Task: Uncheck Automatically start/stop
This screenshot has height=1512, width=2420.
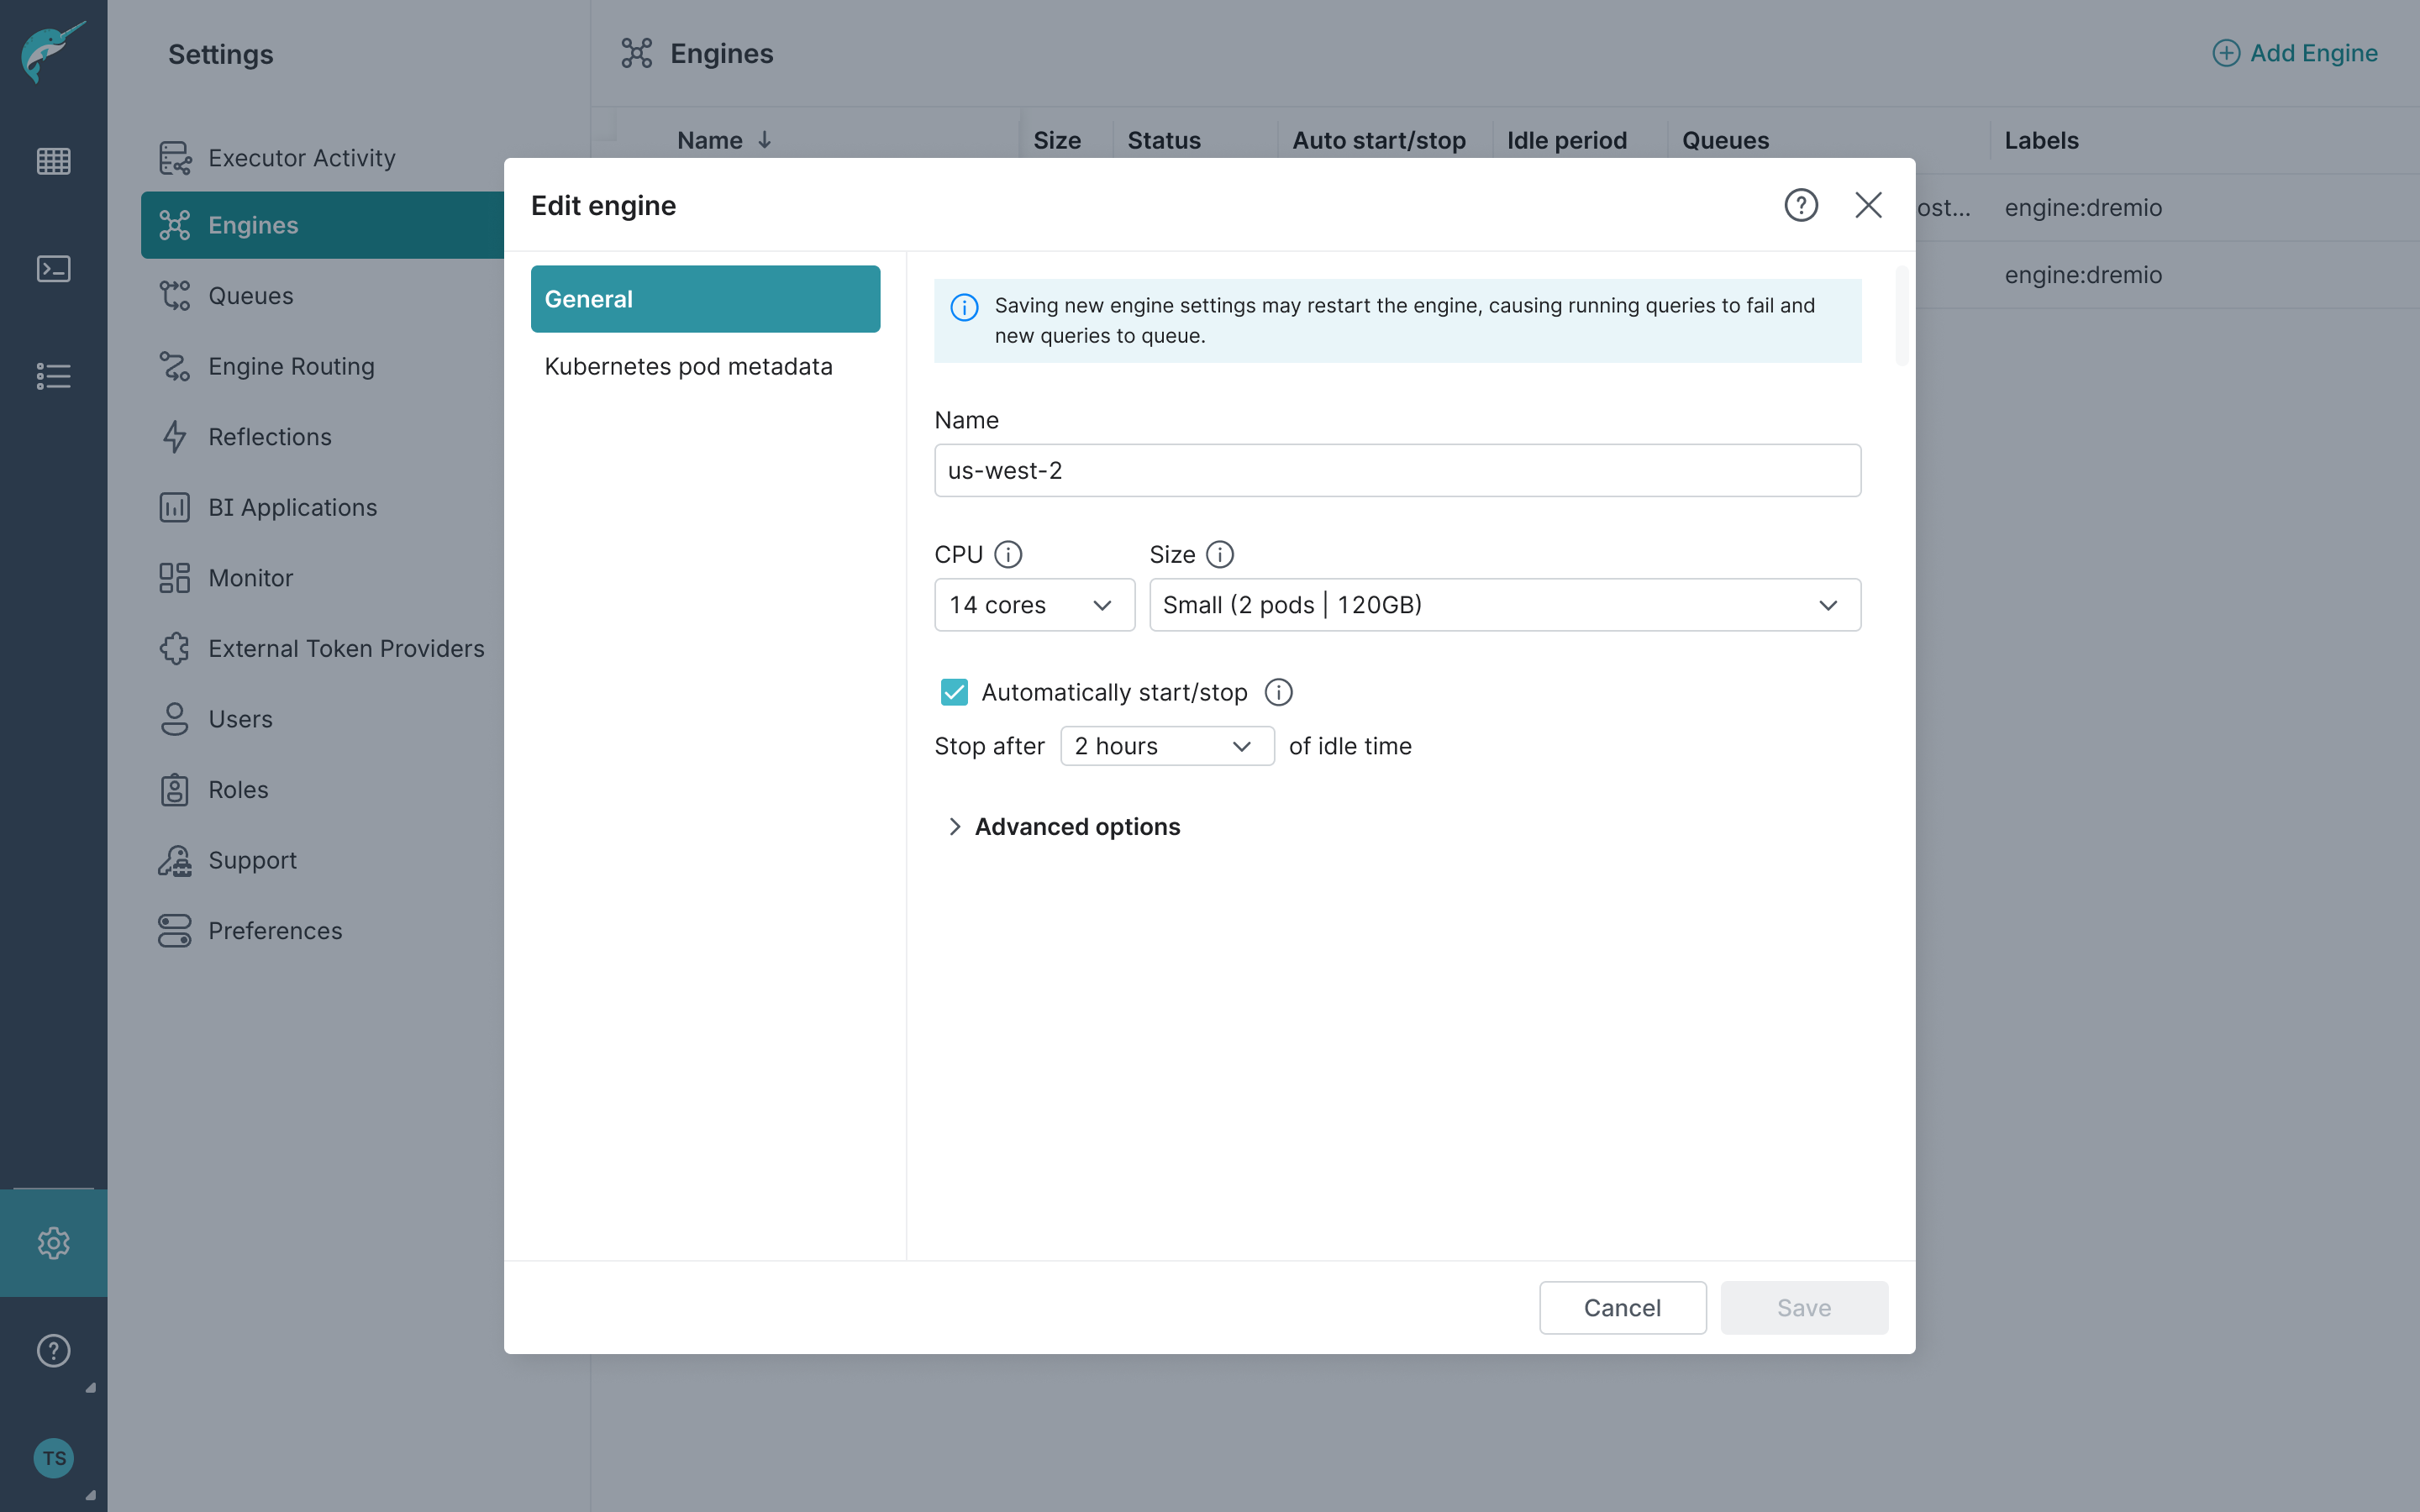Action: pyautogui.click(x=953, y=691)
